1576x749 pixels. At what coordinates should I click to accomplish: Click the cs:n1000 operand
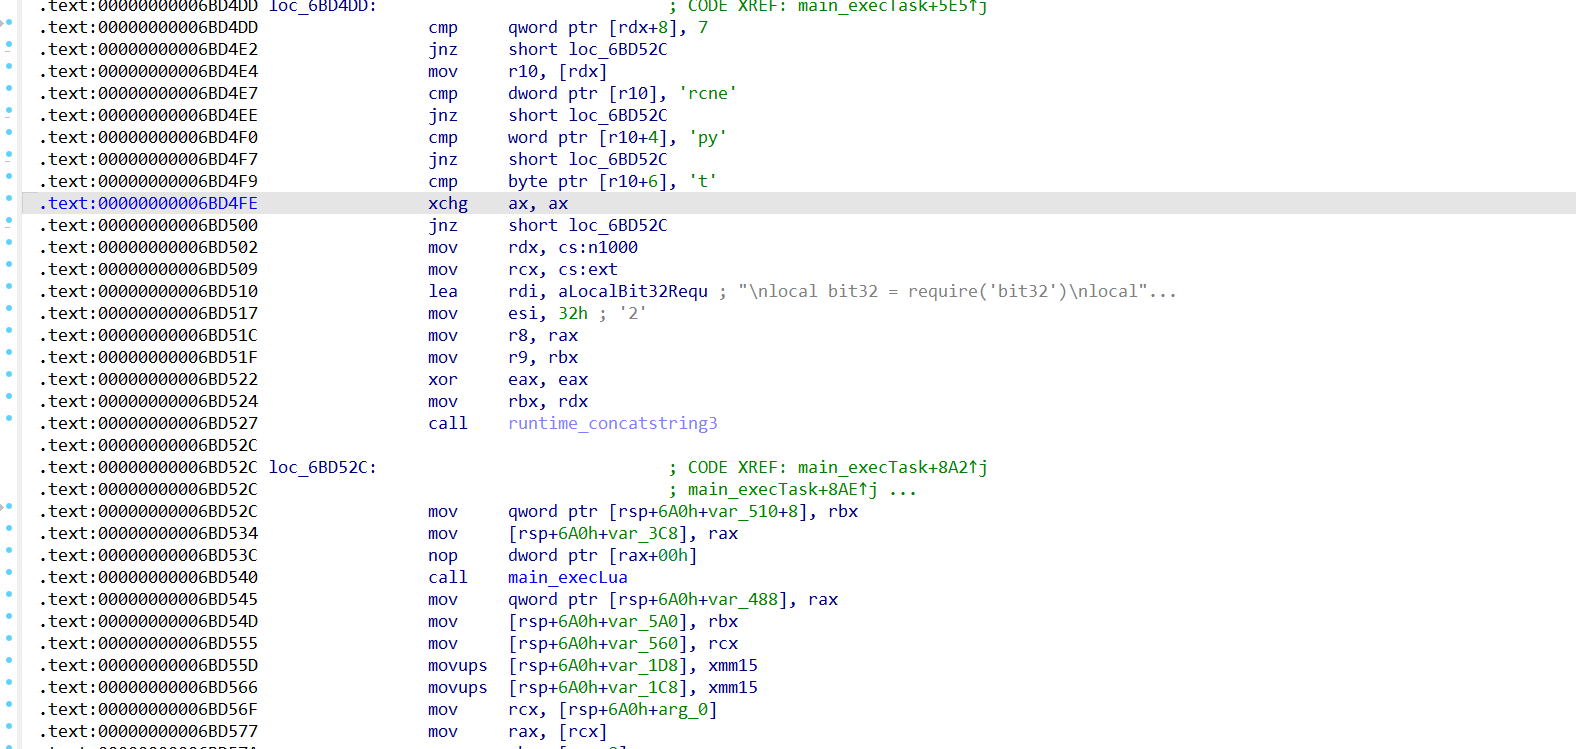coord(597,247)
